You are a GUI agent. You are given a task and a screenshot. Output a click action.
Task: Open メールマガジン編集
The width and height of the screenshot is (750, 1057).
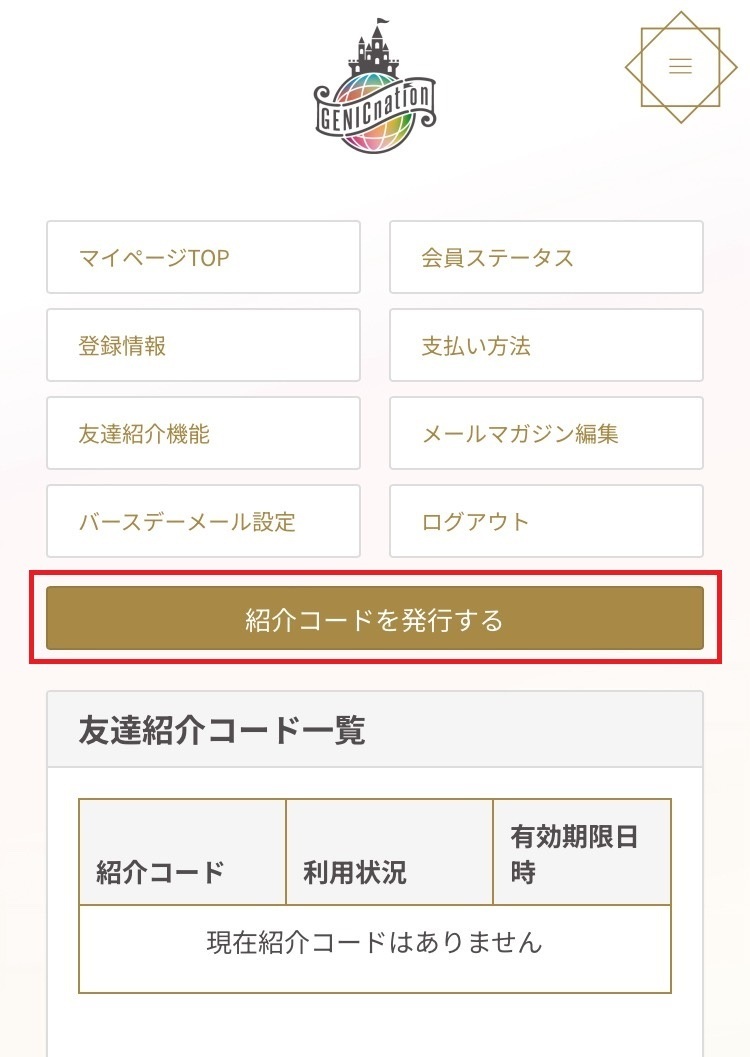pyautogui.click(x=546, y=433)
